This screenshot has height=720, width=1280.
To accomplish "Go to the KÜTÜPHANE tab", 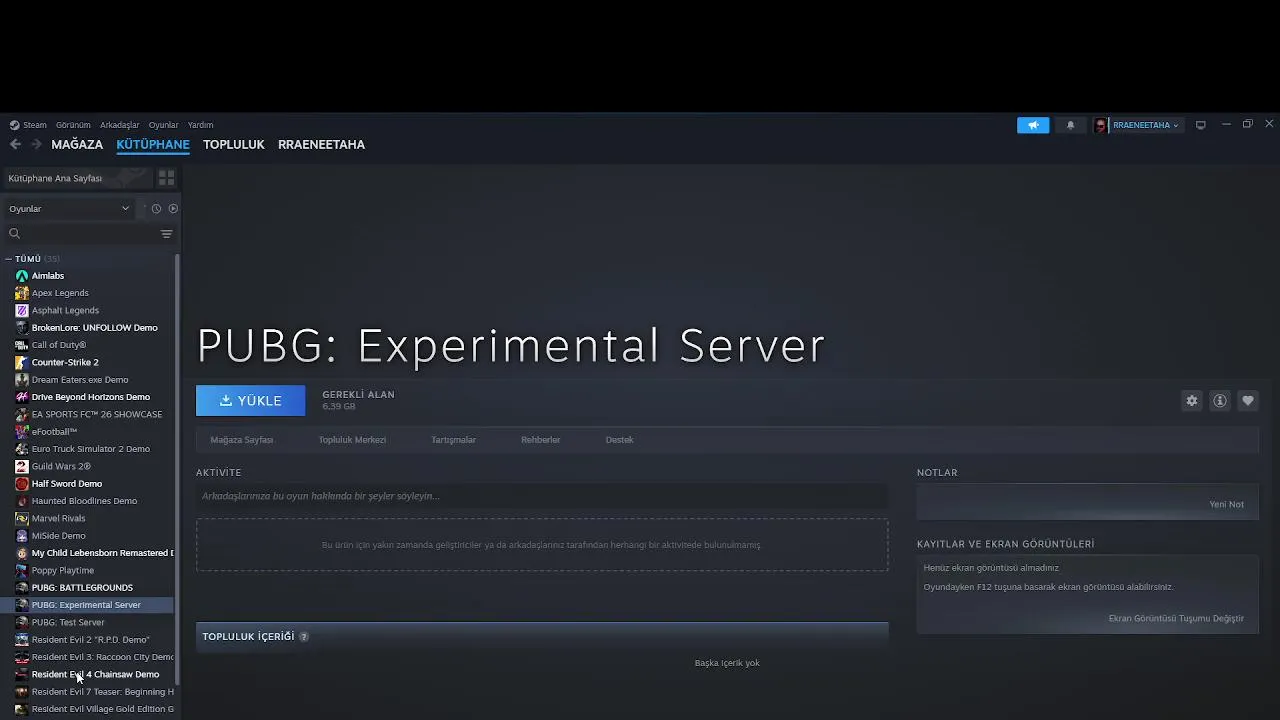I will coord(153,144).
